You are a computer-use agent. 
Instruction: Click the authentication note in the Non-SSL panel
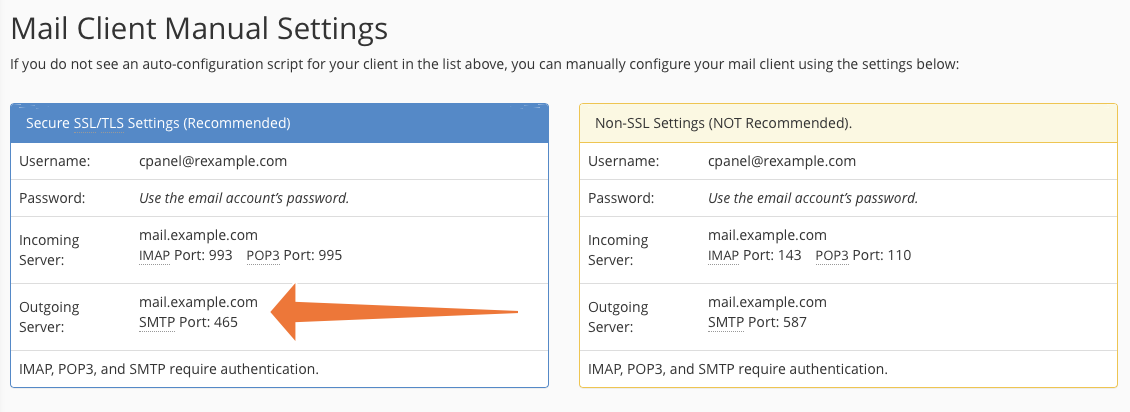pyautogui.click(x=738, y=369)
